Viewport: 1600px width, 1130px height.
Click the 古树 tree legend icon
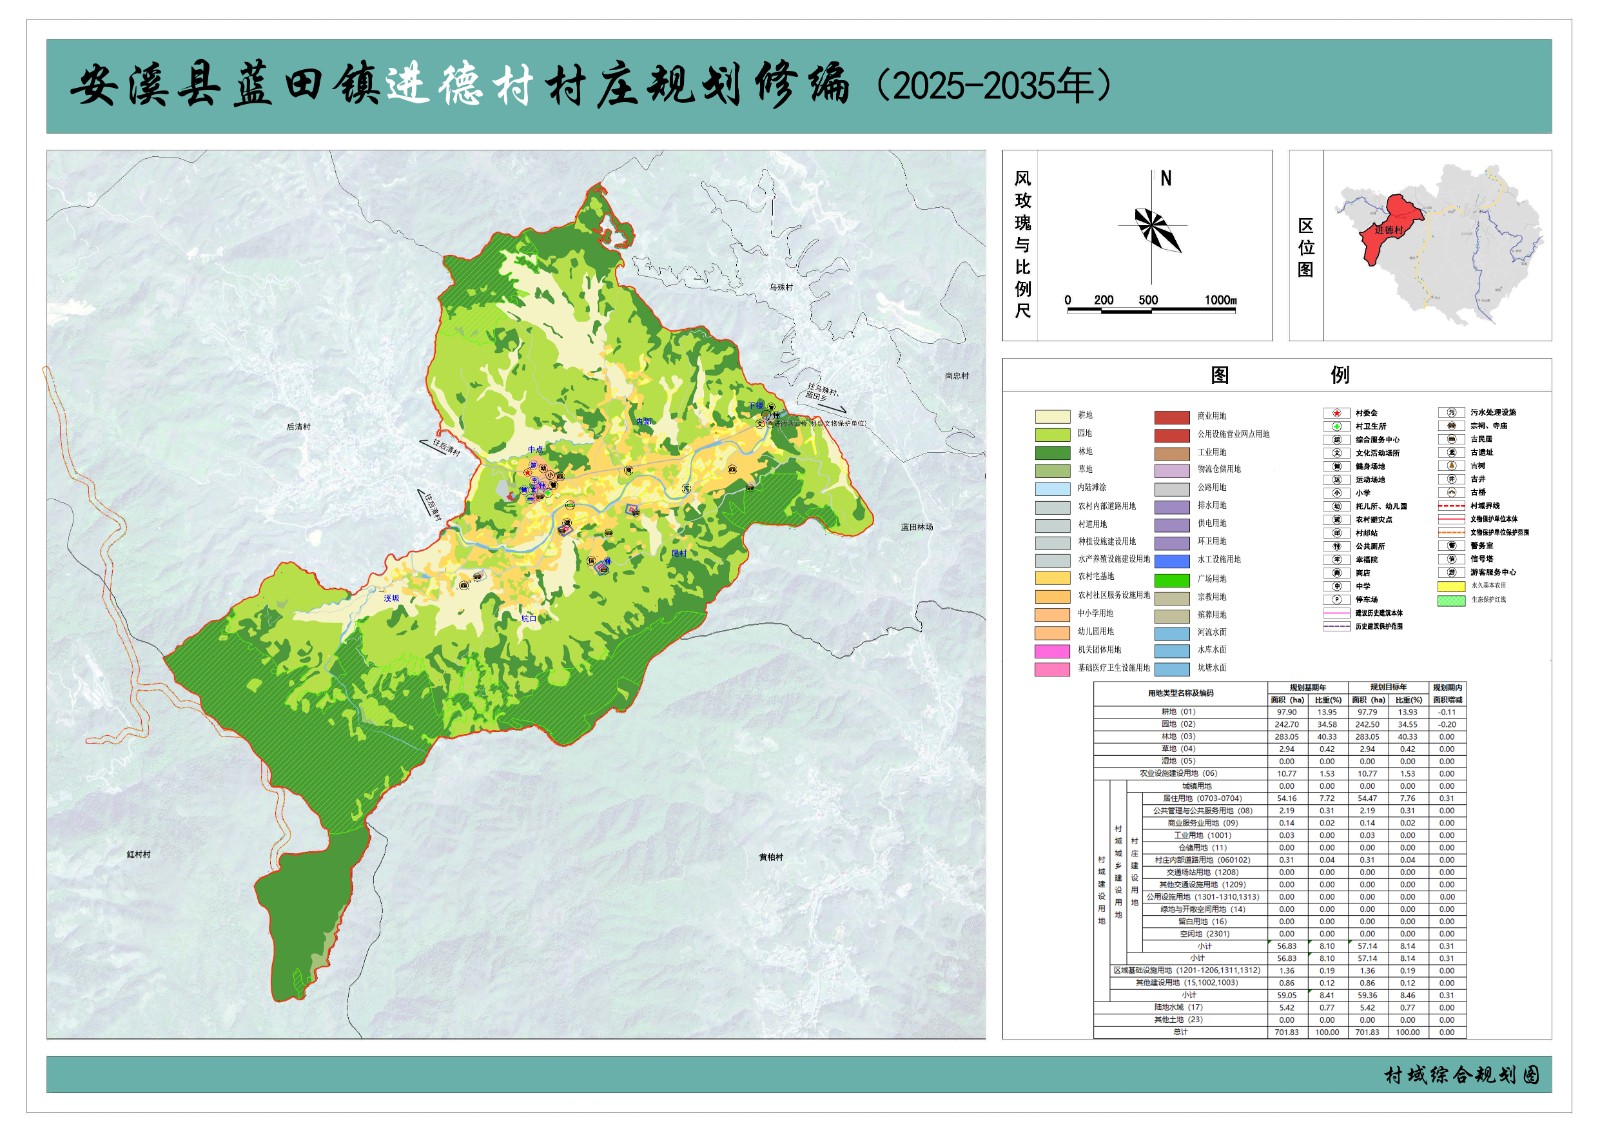(1451, 466)
